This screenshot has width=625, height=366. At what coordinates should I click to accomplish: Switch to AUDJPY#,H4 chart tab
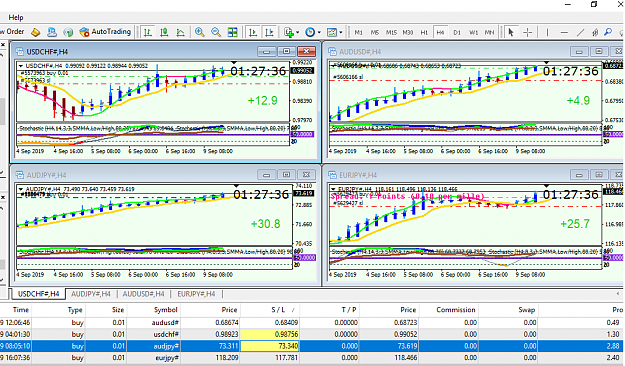[x=91, y=294]
